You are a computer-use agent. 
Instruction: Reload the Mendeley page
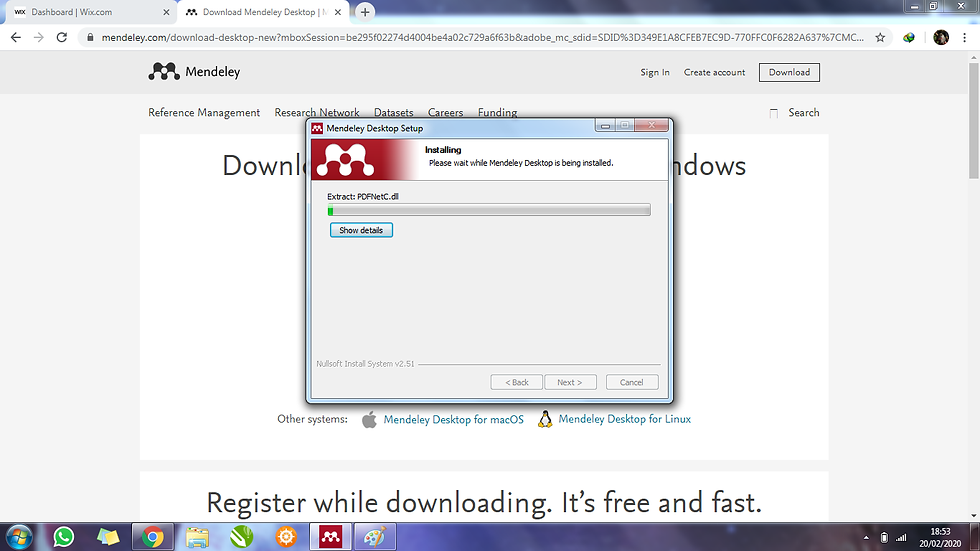pos(61,37)
